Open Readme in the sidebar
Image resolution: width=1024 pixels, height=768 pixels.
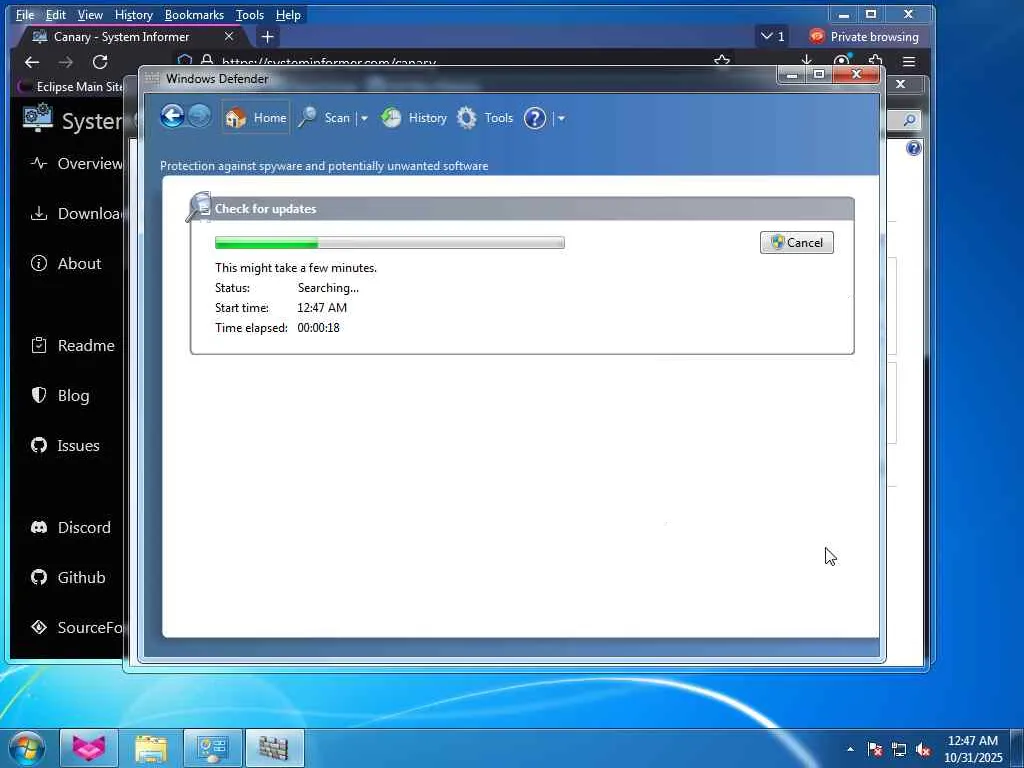click(x=72, y=345)
